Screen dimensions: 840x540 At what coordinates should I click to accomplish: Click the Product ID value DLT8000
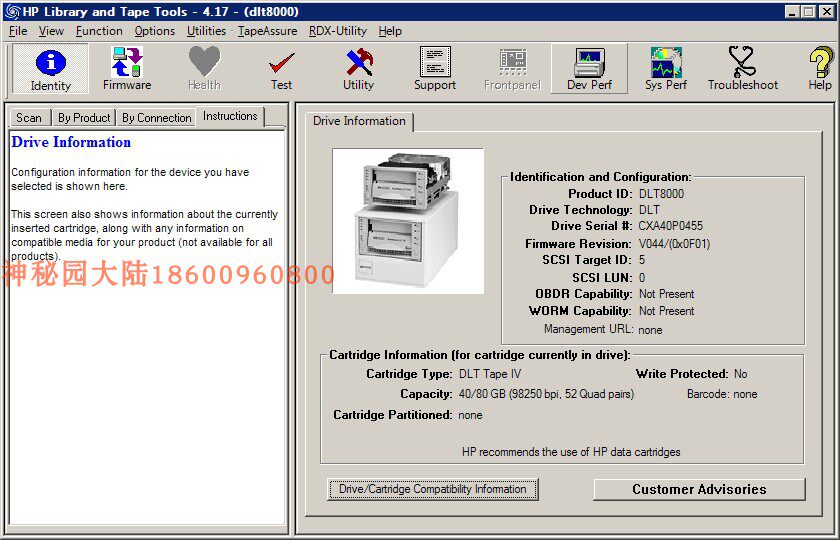click(x=661, y=194)
